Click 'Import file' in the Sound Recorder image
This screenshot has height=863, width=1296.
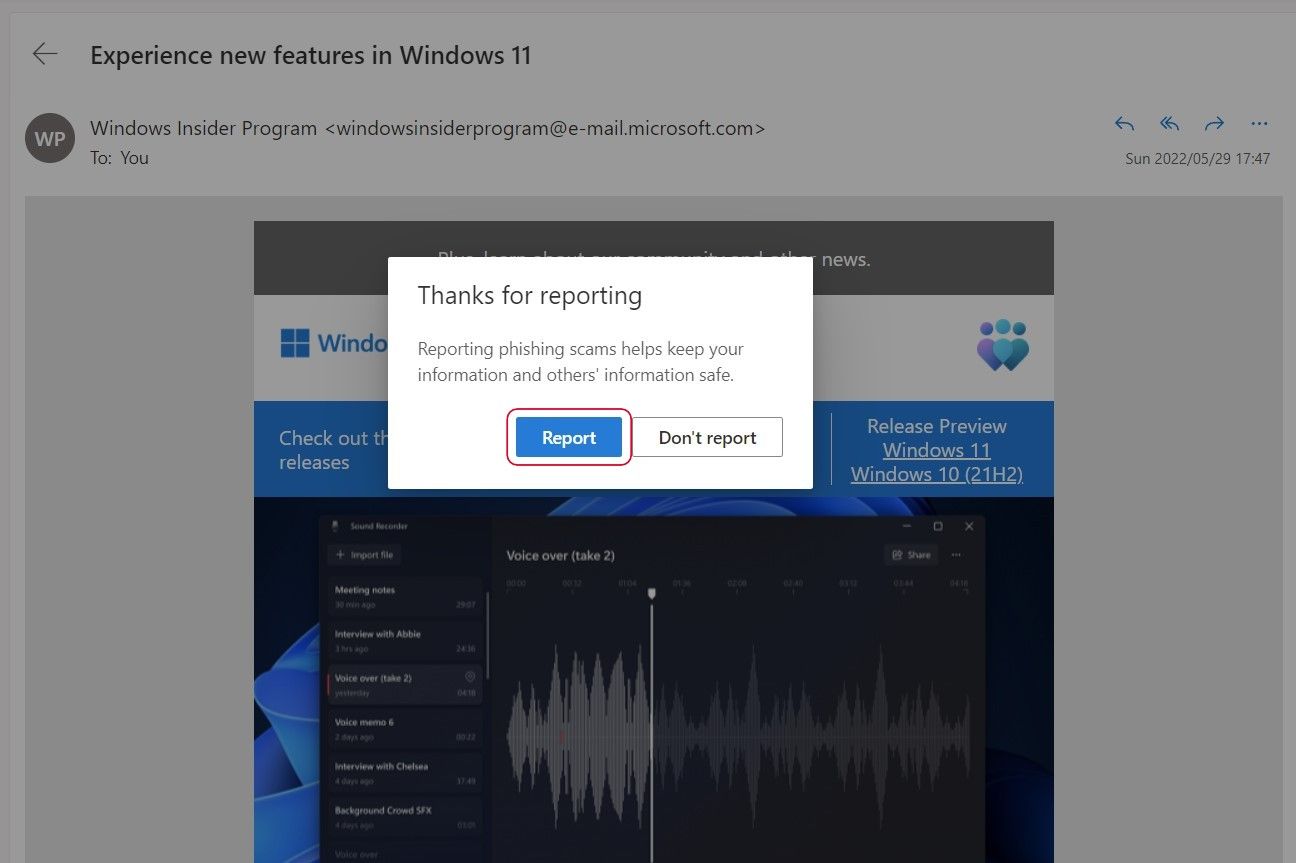pos(364,555)
